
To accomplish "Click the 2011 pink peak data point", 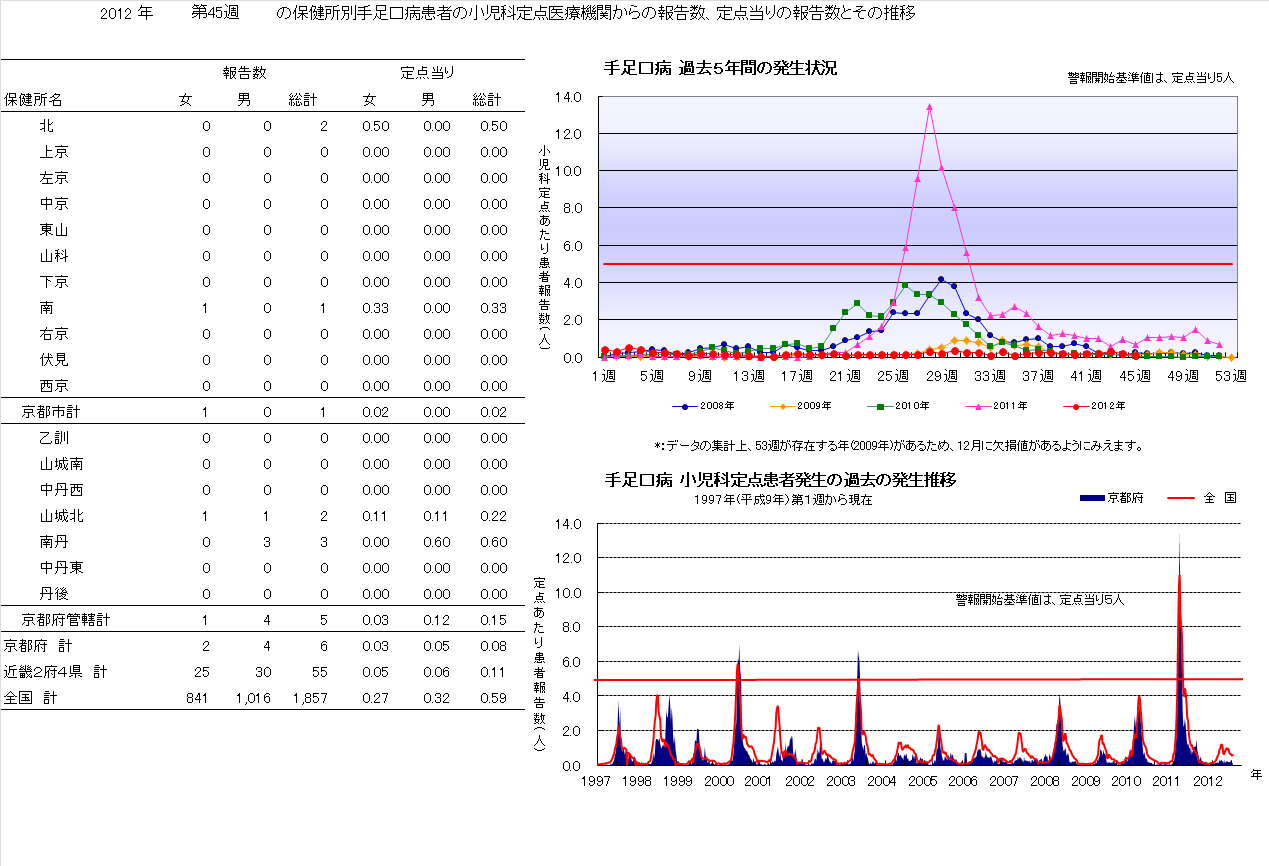I will (929, 107).
